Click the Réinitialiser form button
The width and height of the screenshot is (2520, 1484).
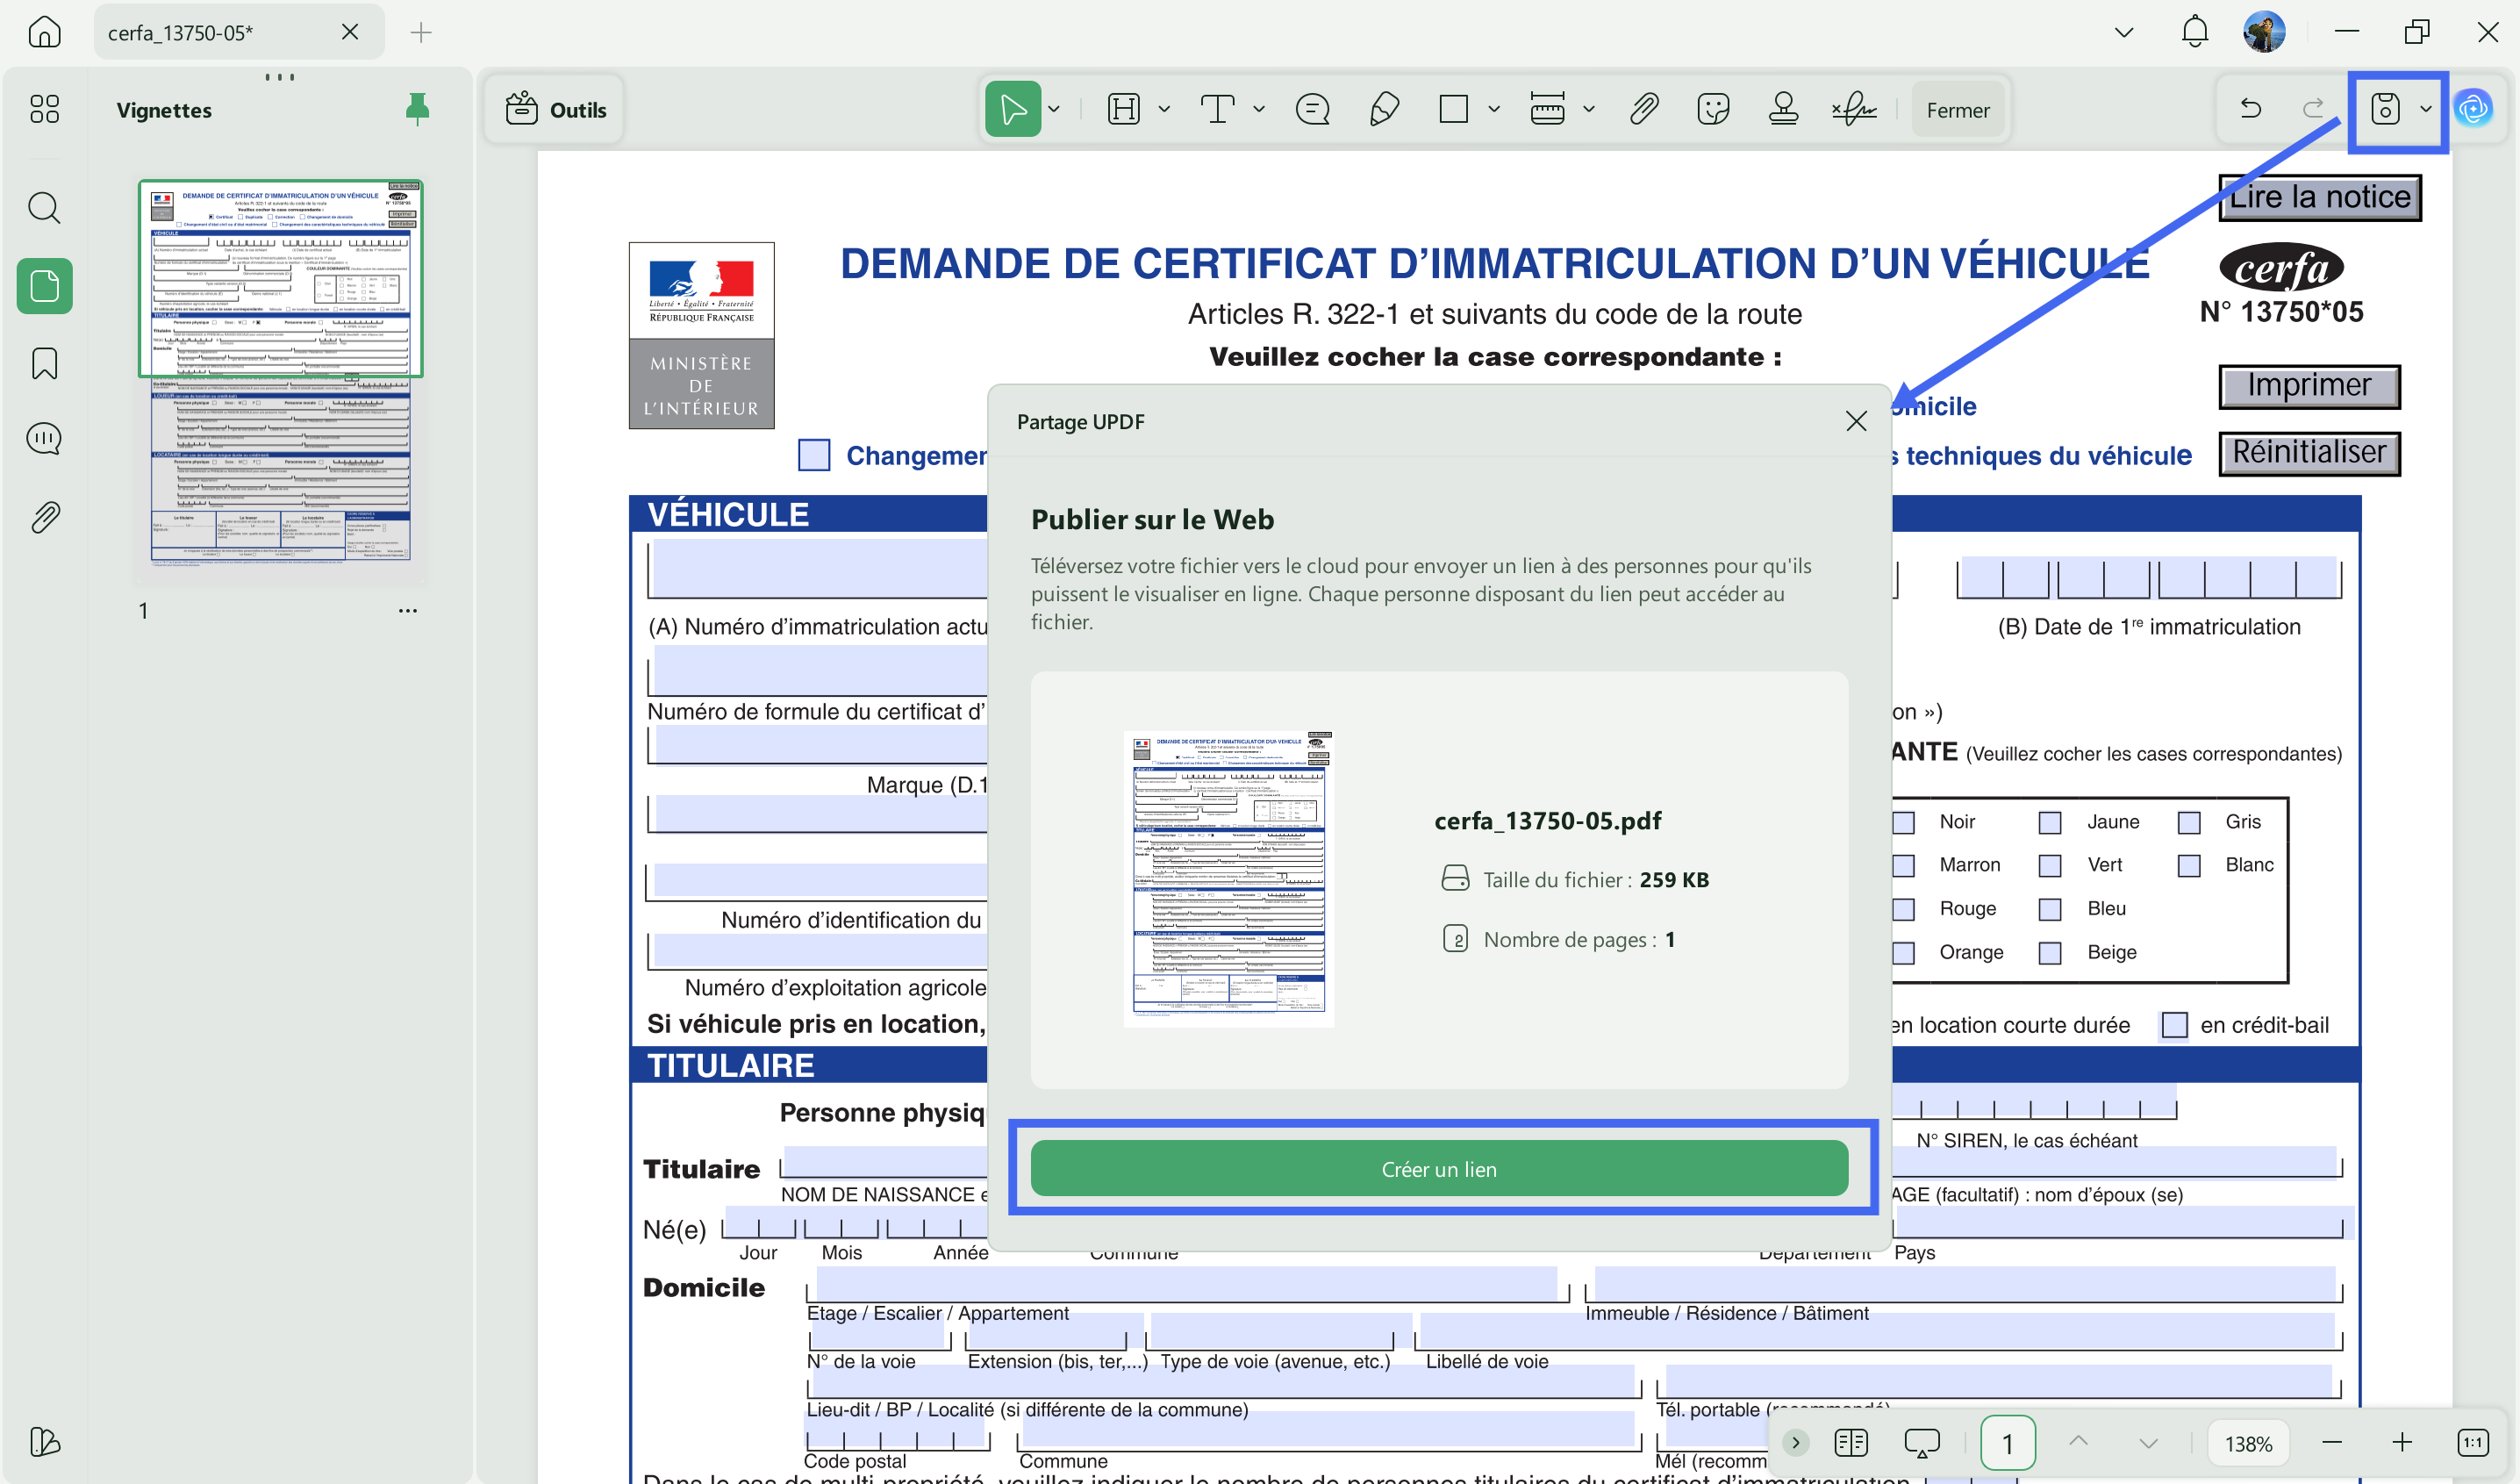tap(2309, 453)
